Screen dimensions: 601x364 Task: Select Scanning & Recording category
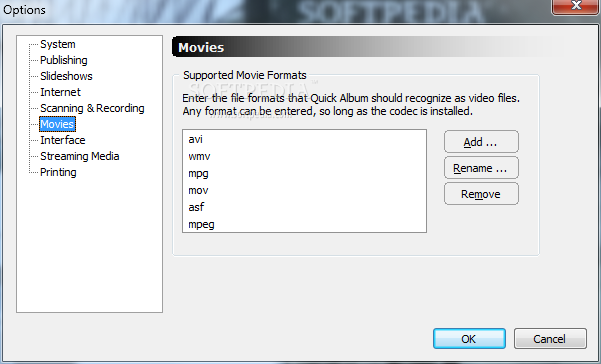click(92, 108)
